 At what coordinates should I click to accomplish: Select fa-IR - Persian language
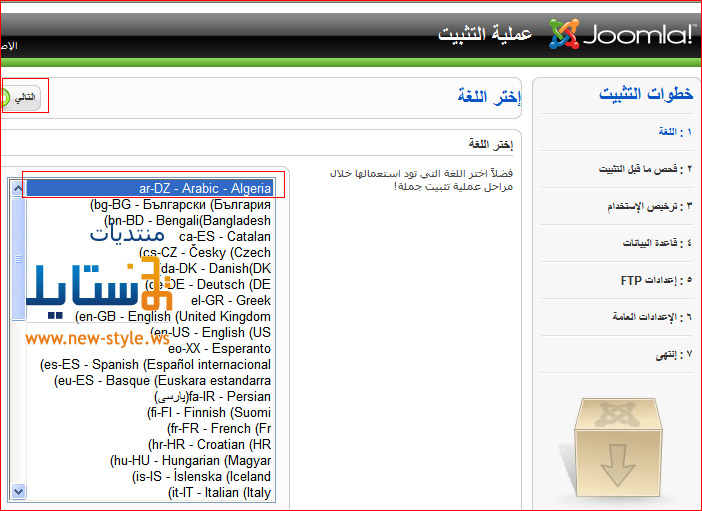(149, 396)
